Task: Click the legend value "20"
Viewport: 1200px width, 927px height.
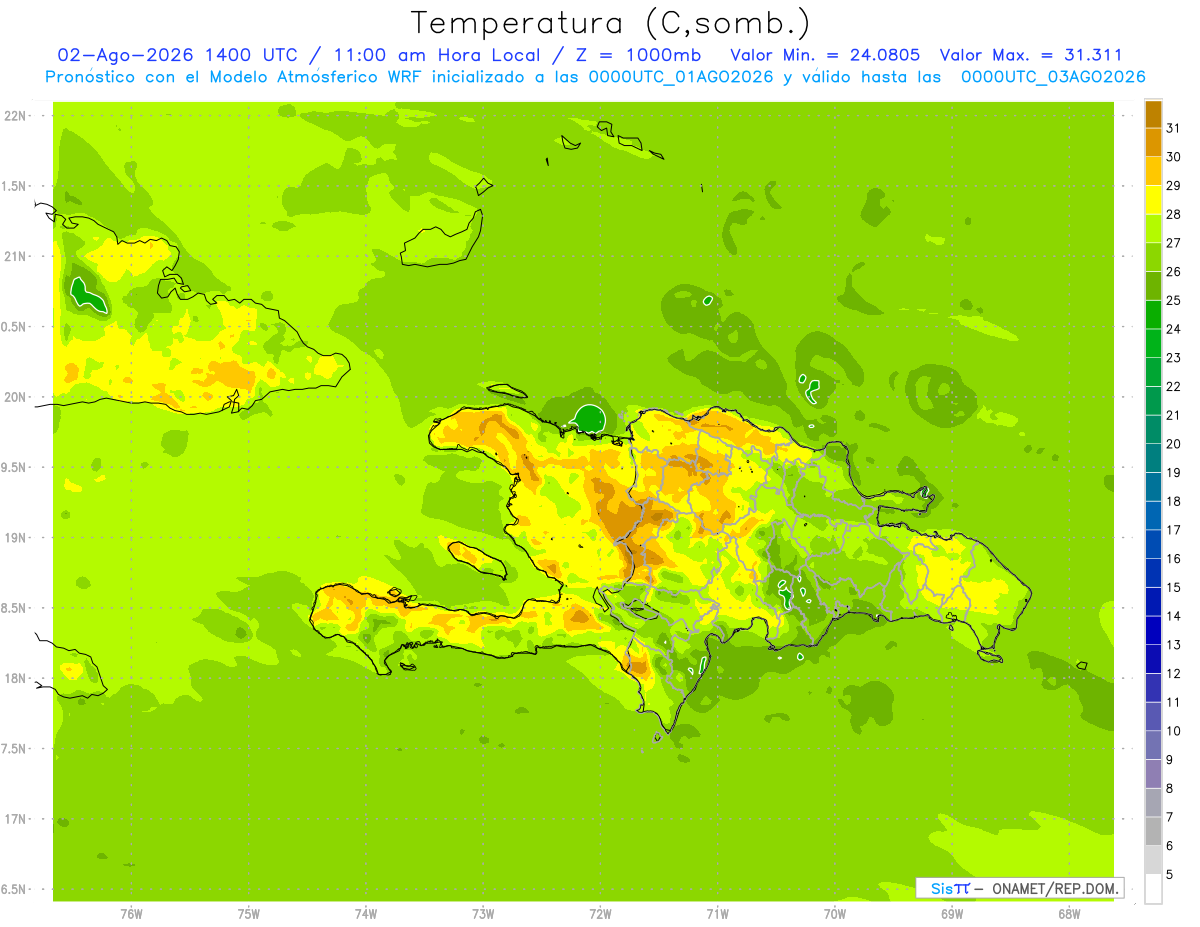Action: 1174,444
